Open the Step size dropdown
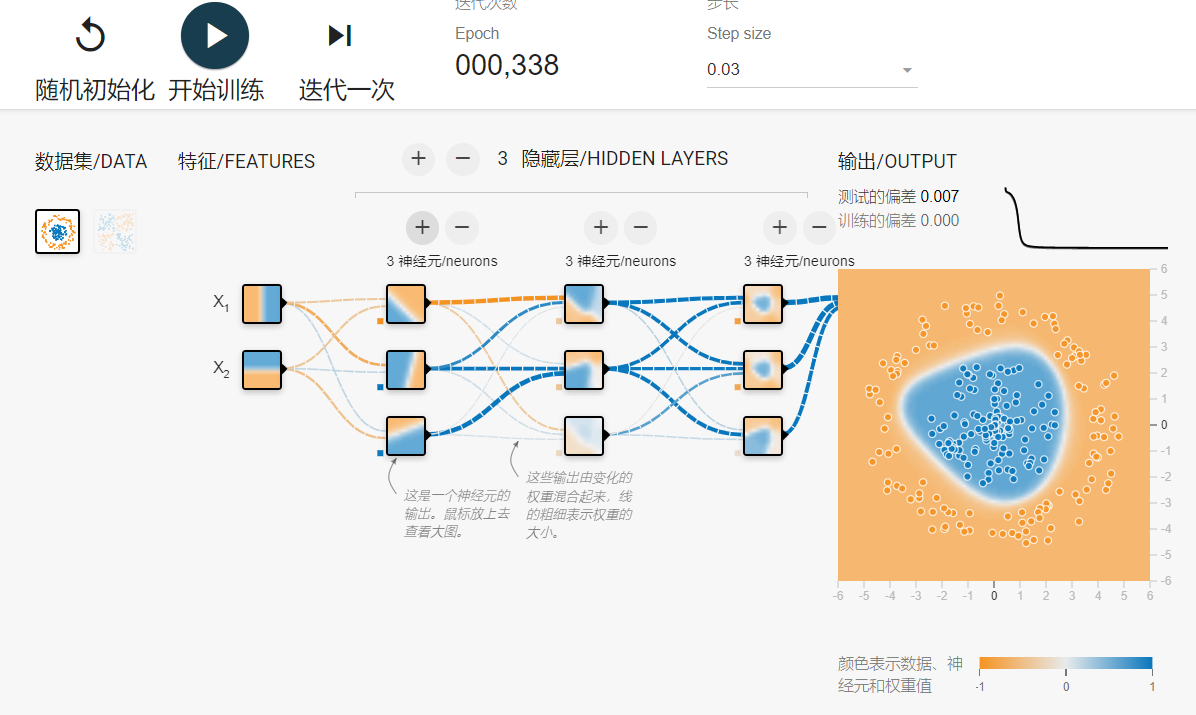The width and height of the screenshot is (1196, 715). (811, 70)
